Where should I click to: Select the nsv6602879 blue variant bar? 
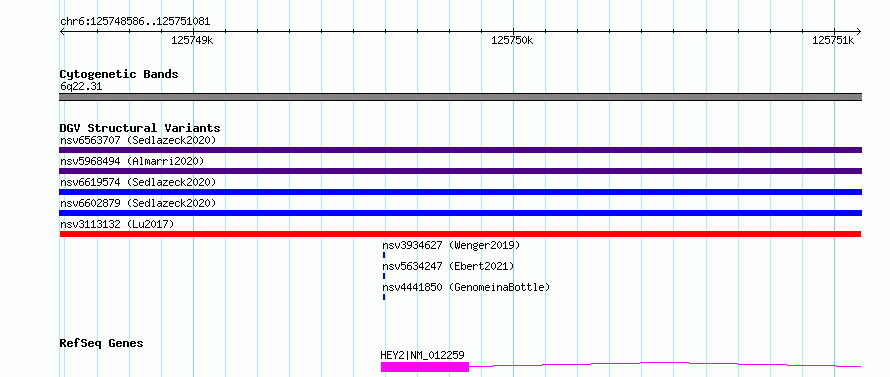[x=460, y=213]
